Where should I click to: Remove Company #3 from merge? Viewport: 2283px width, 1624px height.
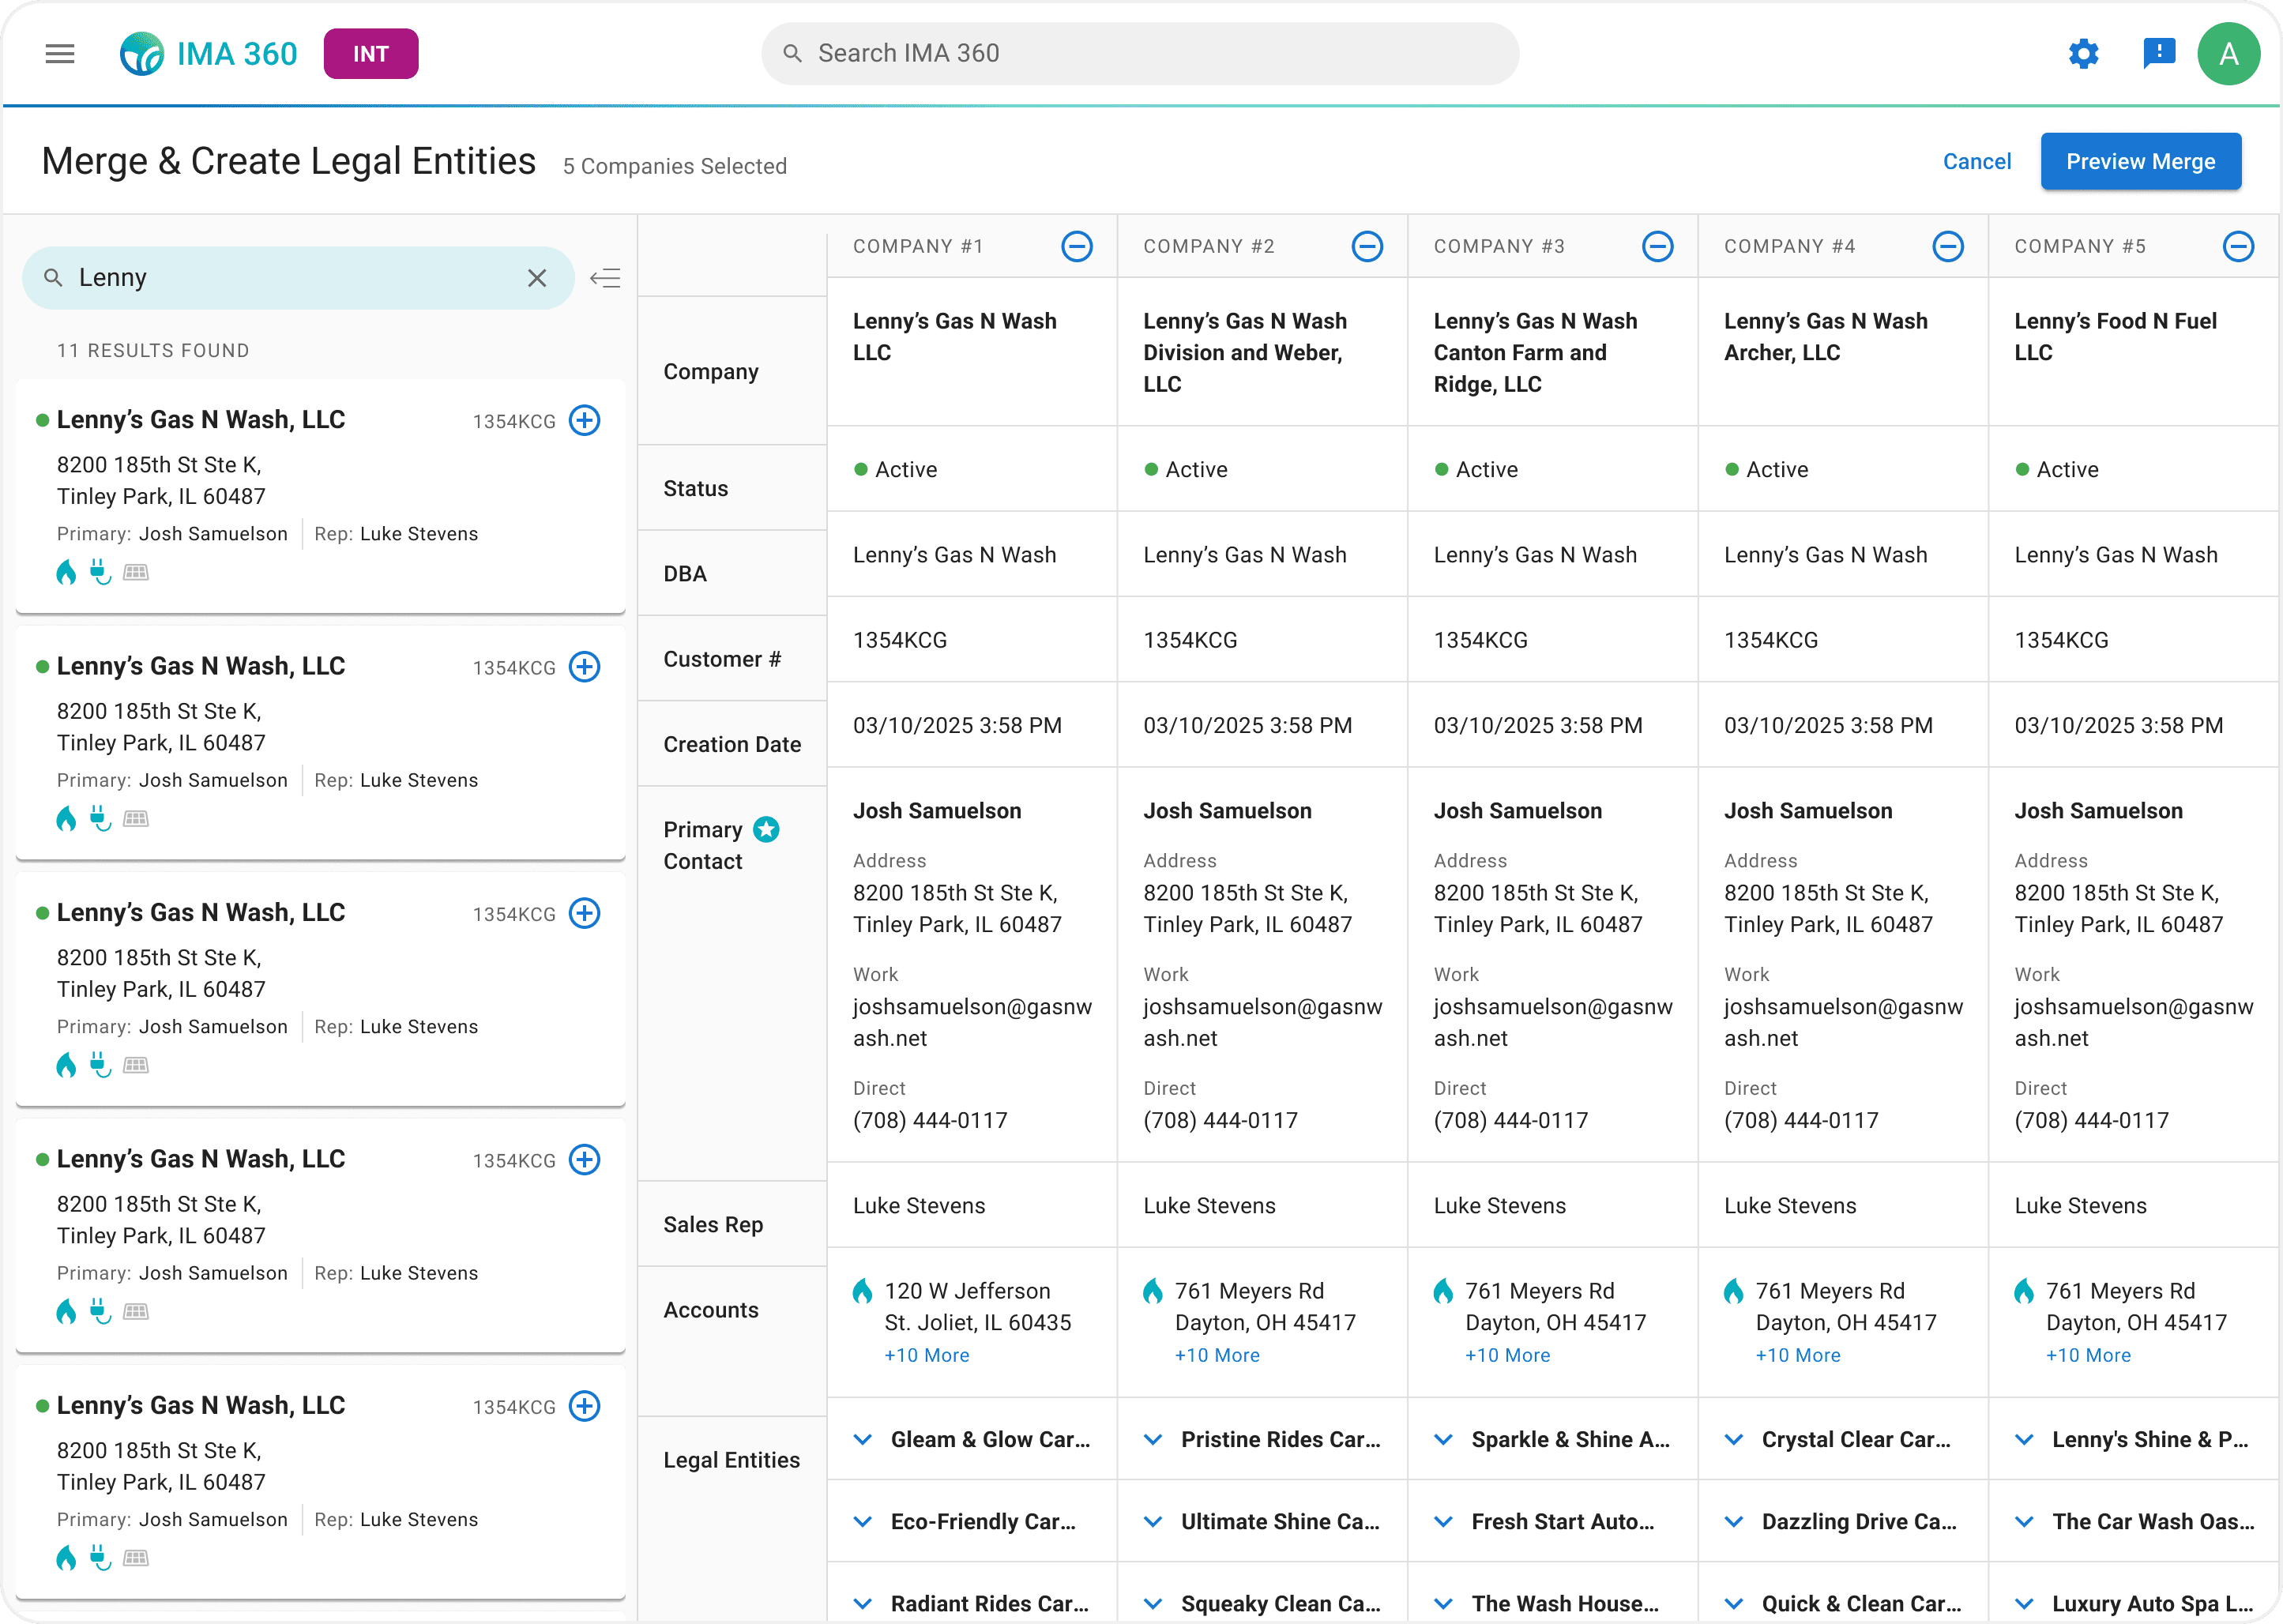pos(1658,246)
